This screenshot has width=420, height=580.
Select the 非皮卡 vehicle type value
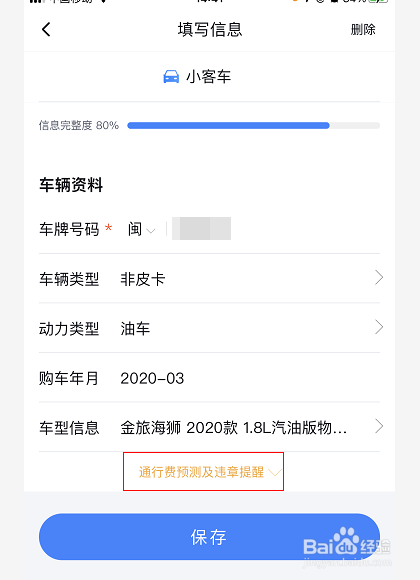coord(142,279)
